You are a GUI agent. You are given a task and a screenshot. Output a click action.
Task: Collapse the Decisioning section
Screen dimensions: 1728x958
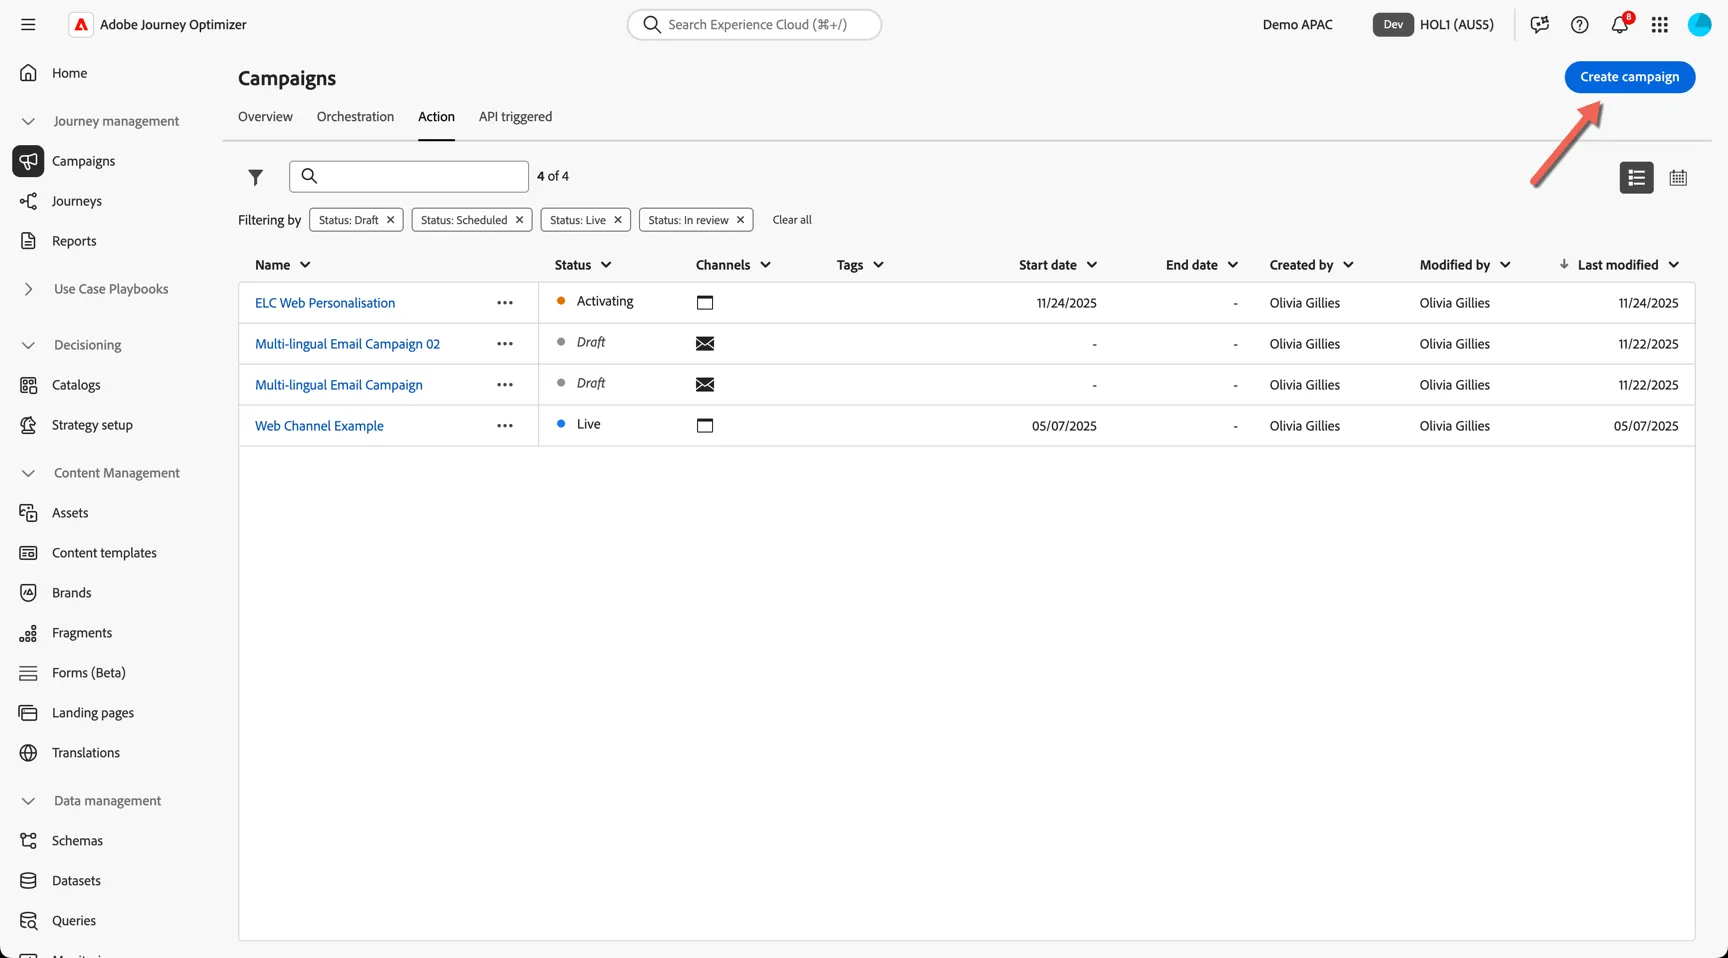(x=28, y=345)
